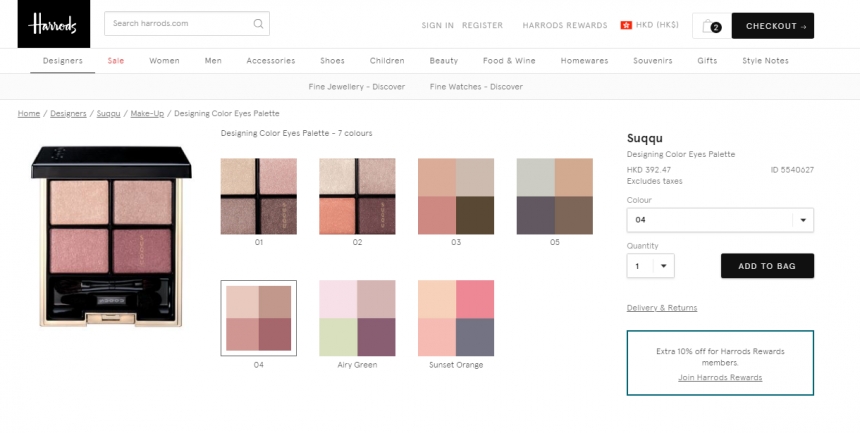Open the HKD (HK$) currency selector
This screenshot has height=433, width=860.
point(657,25)
